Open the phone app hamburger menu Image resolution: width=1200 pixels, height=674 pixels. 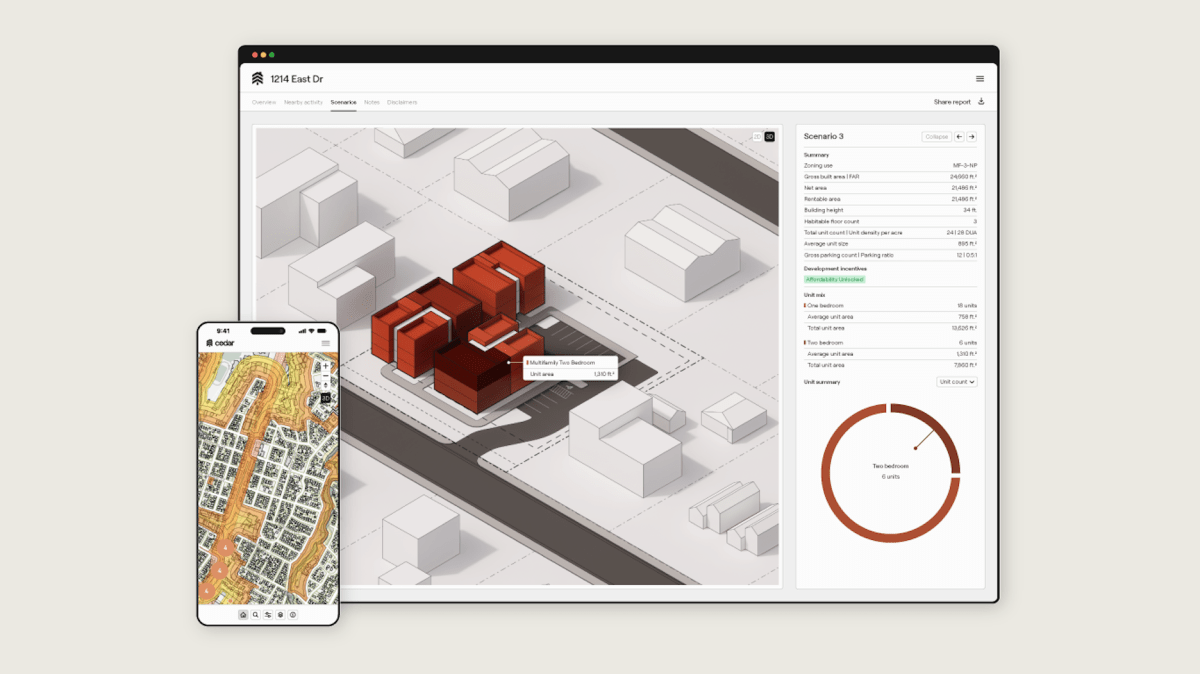[x=325, y=343]
